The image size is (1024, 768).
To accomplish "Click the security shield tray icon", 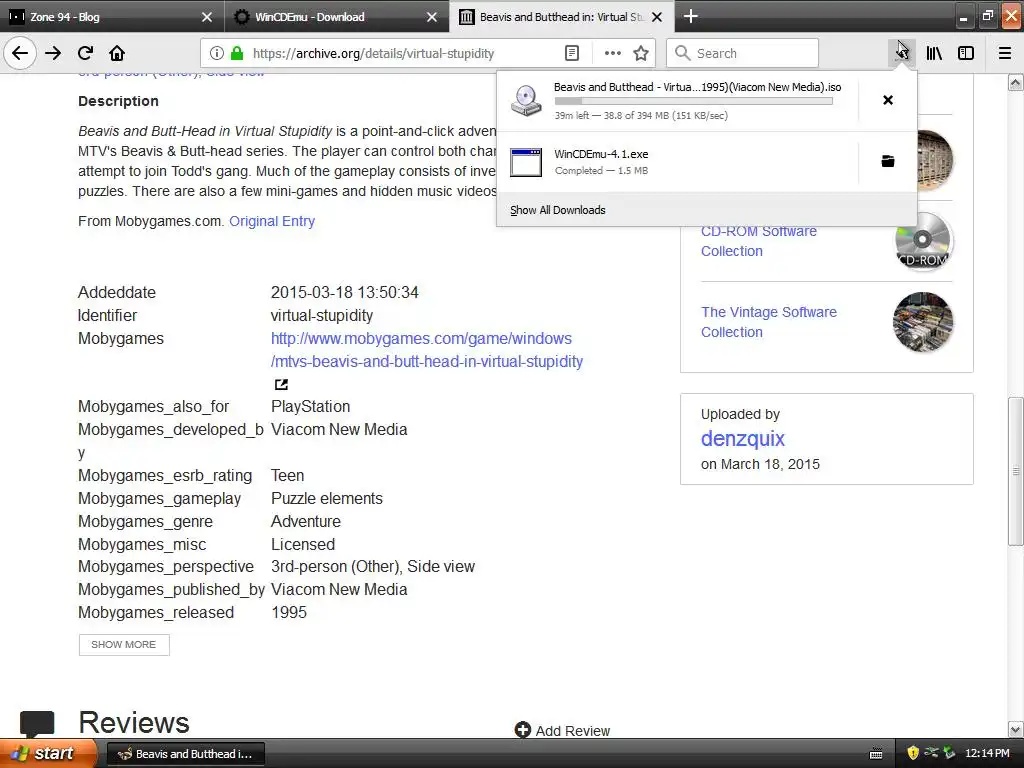I will click(913, 754).
